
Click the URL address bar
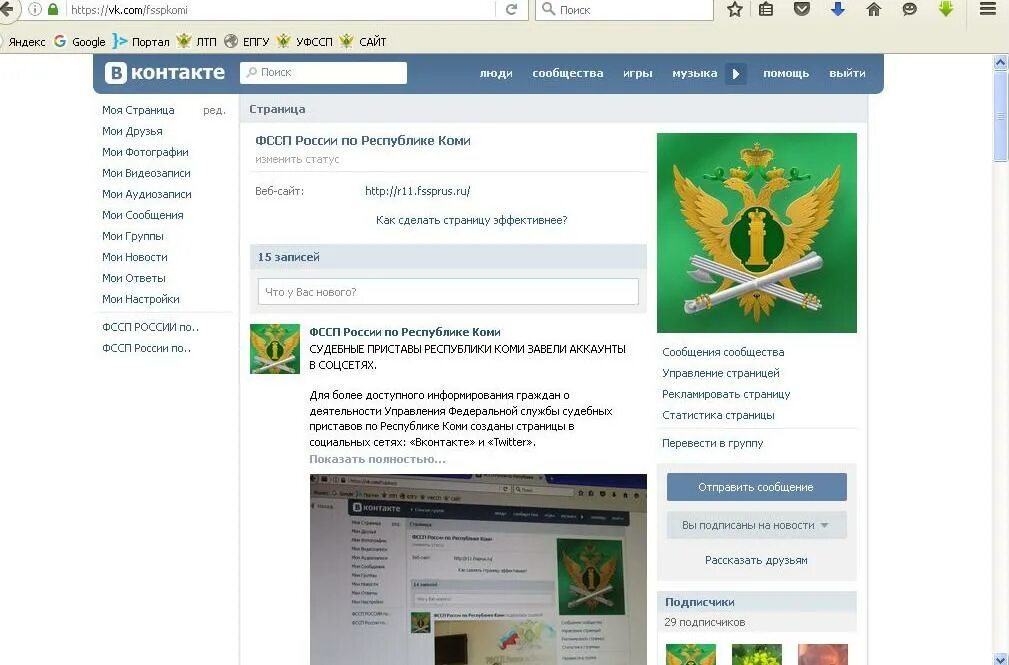point(280,10)
